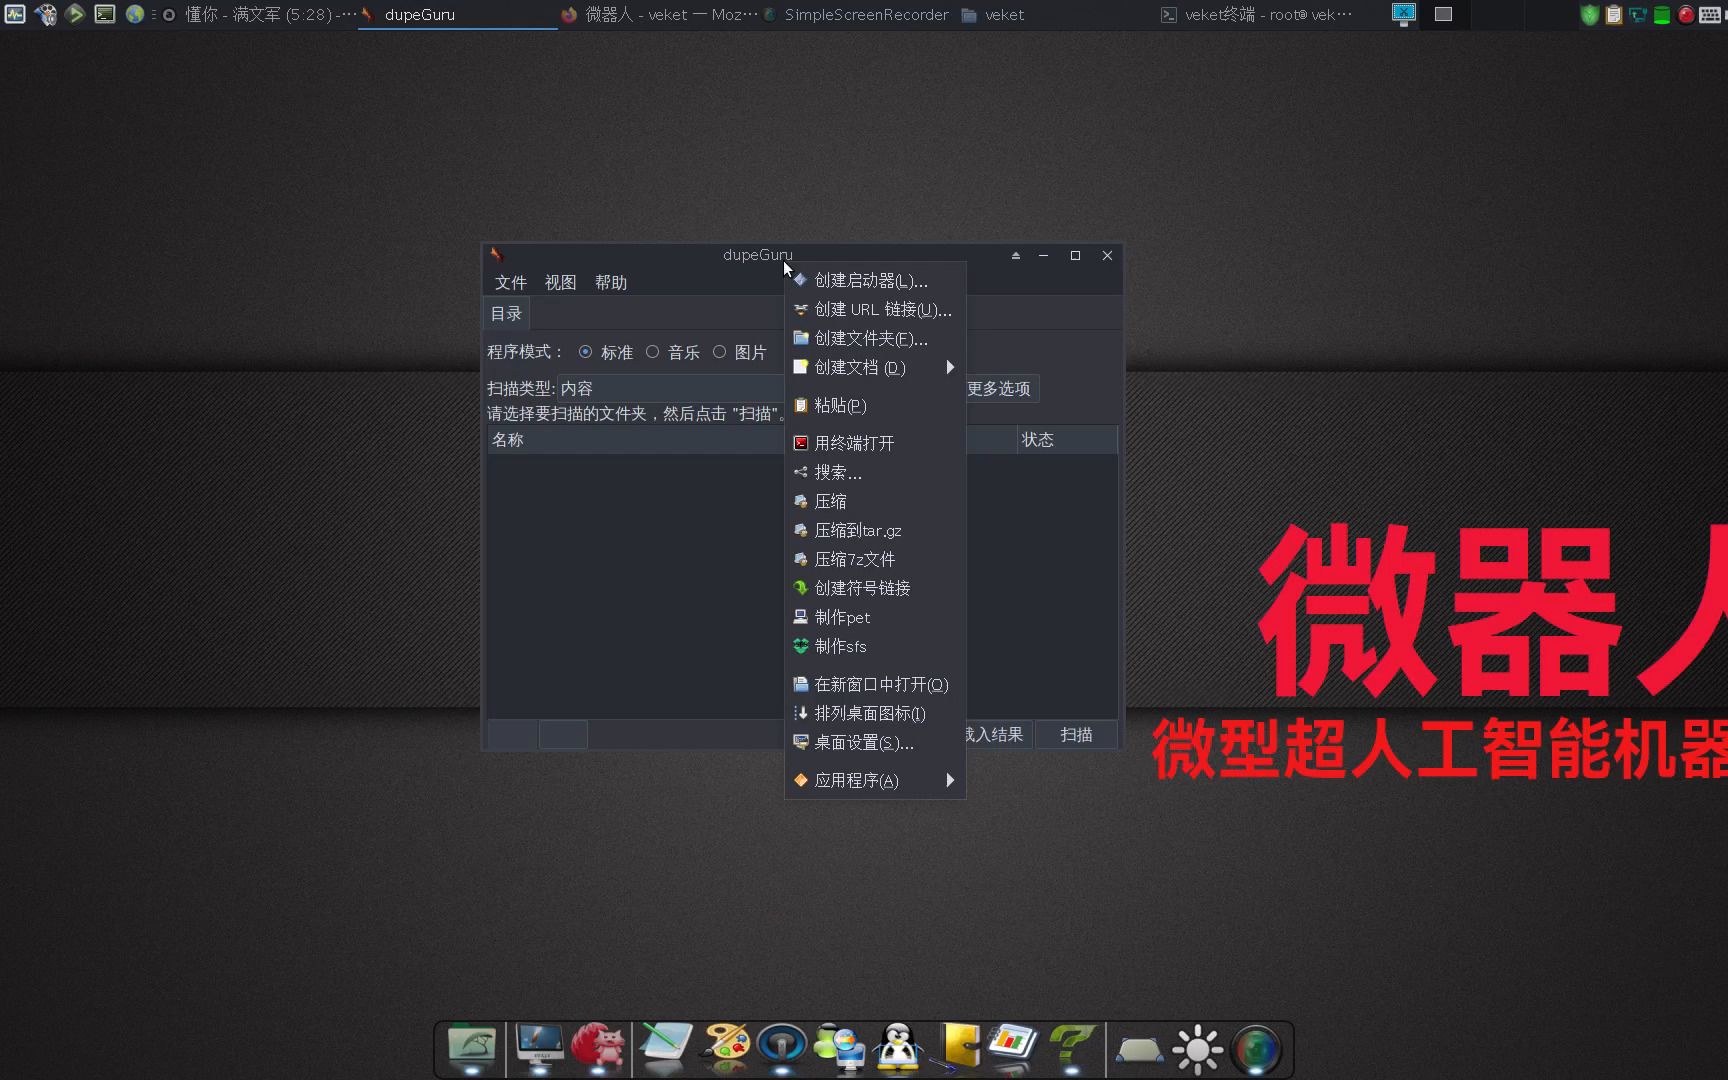This screenshot has width=1728, height=1080.
Task: Open the terminal launcher icon in top panel
Action: (104, 14)
